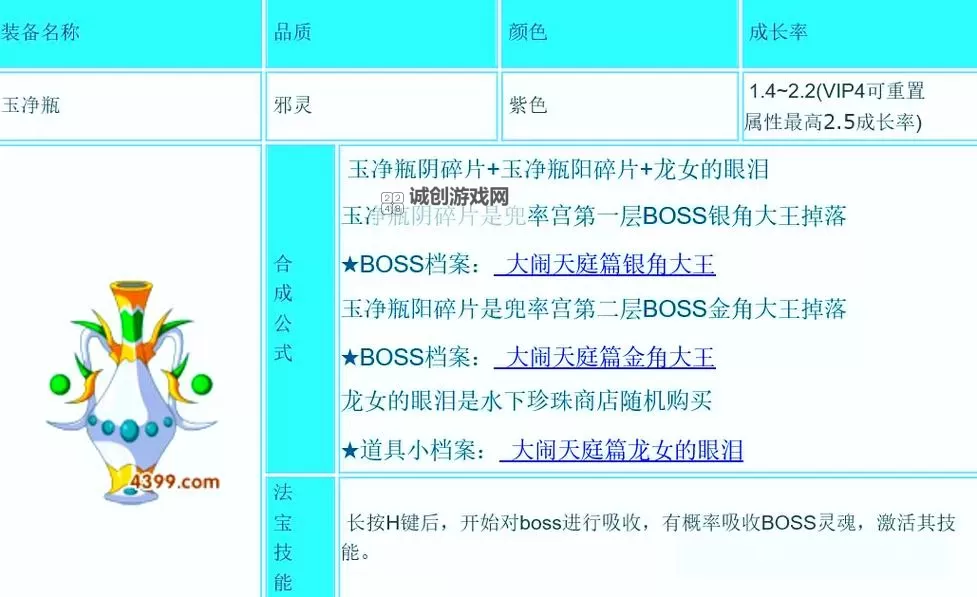Click the 邪灵 quality value cell
Screen dimensions: 977x597
point(293,103)
